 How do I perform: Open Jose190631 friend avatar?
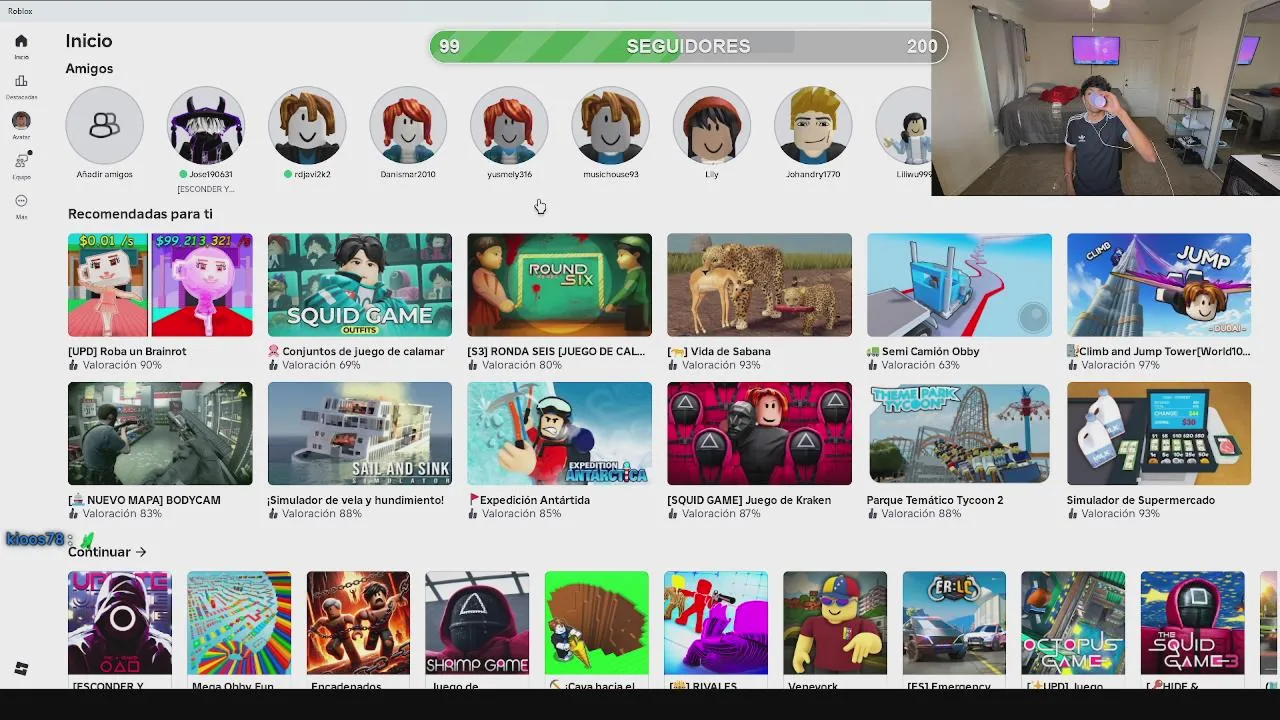click(x=206, y=125)
